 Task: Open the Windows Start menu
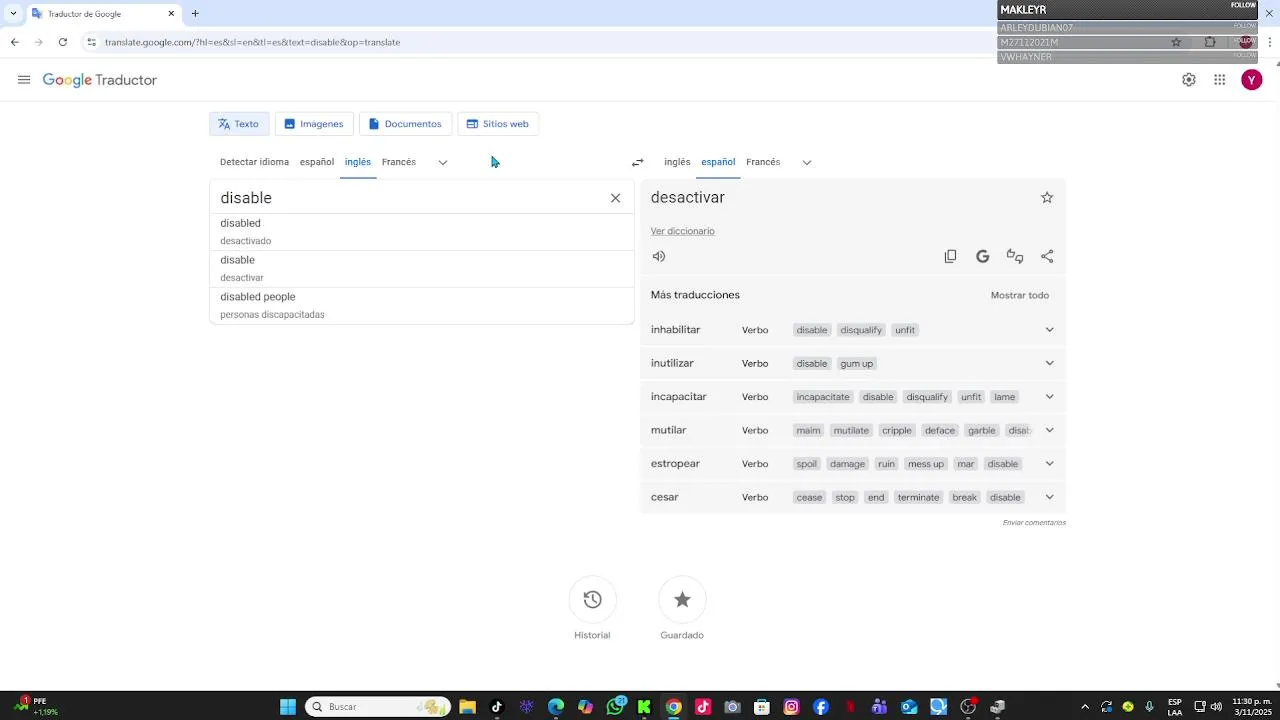[x=288, y=707]
